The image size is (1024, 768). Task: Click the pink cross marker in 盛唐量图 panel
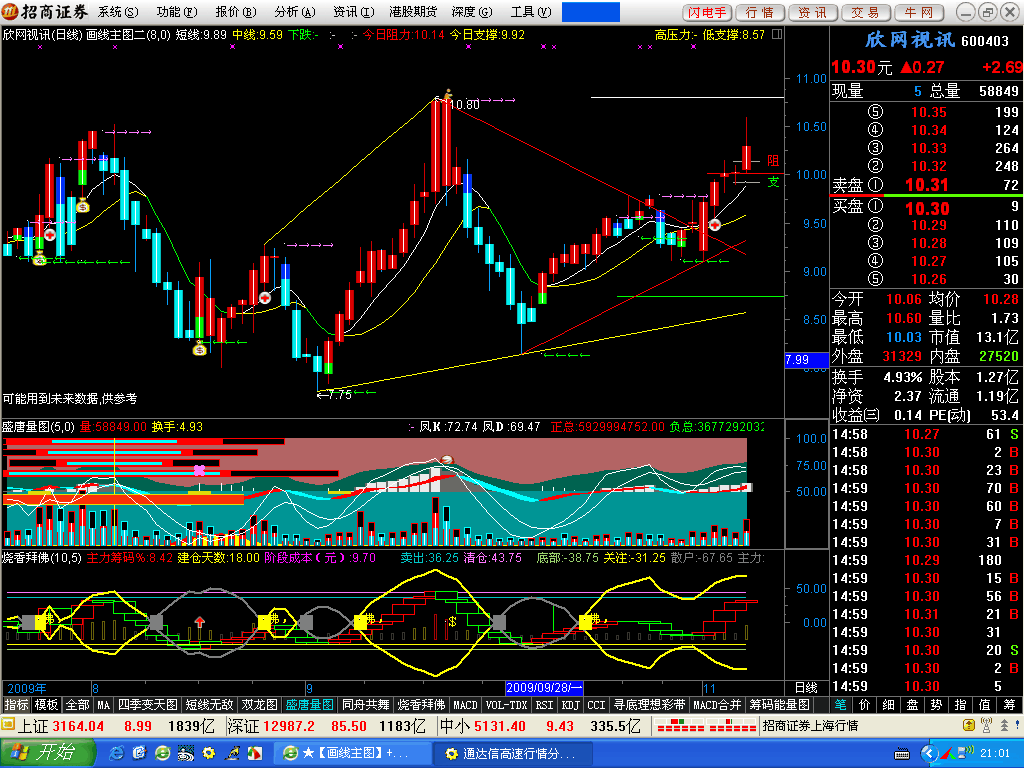[199, 470]
